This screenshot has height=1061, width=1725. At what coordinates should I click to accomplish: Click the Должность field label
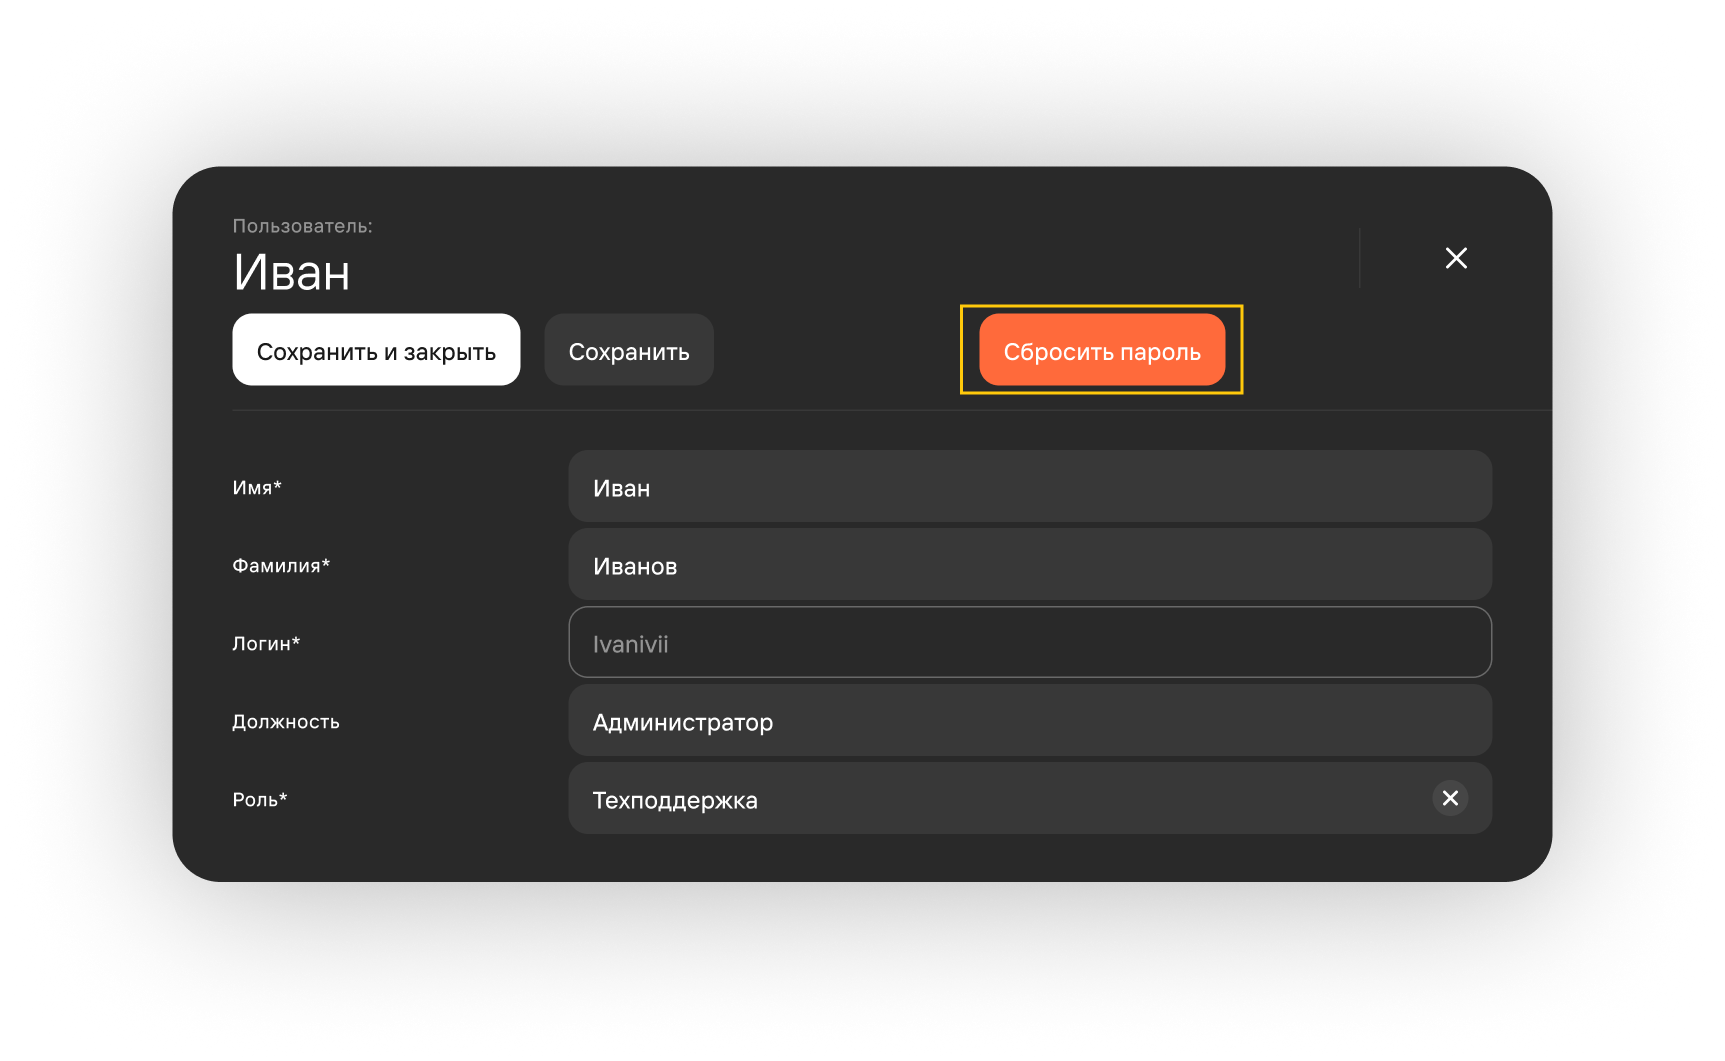tap(286, 722)
